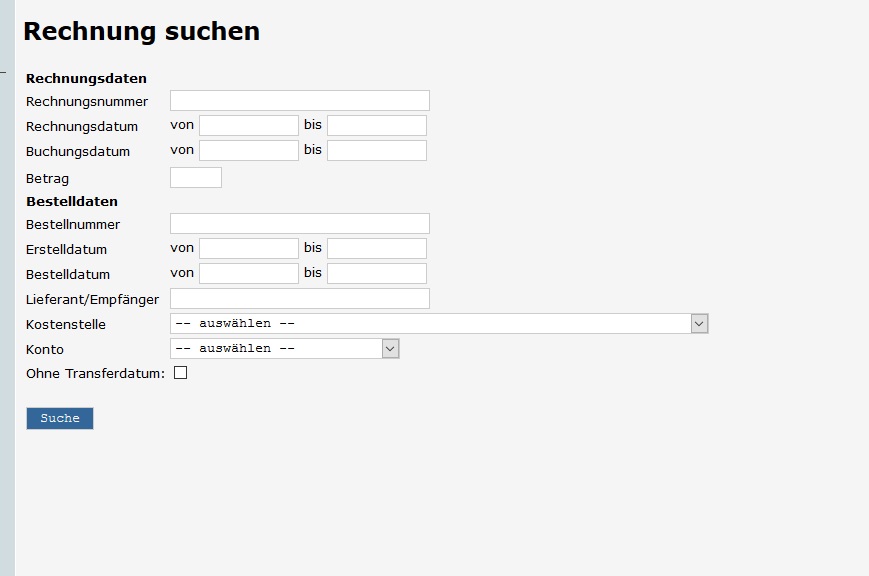Select the Betrag input field
869x576 pixels.
coord(195,178)
